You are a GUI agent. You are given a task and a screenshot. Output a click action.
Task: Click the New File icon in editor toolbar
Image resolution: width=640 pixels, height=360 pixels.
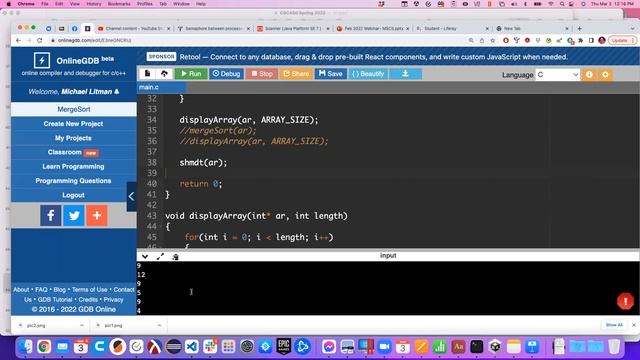(147, 73)
